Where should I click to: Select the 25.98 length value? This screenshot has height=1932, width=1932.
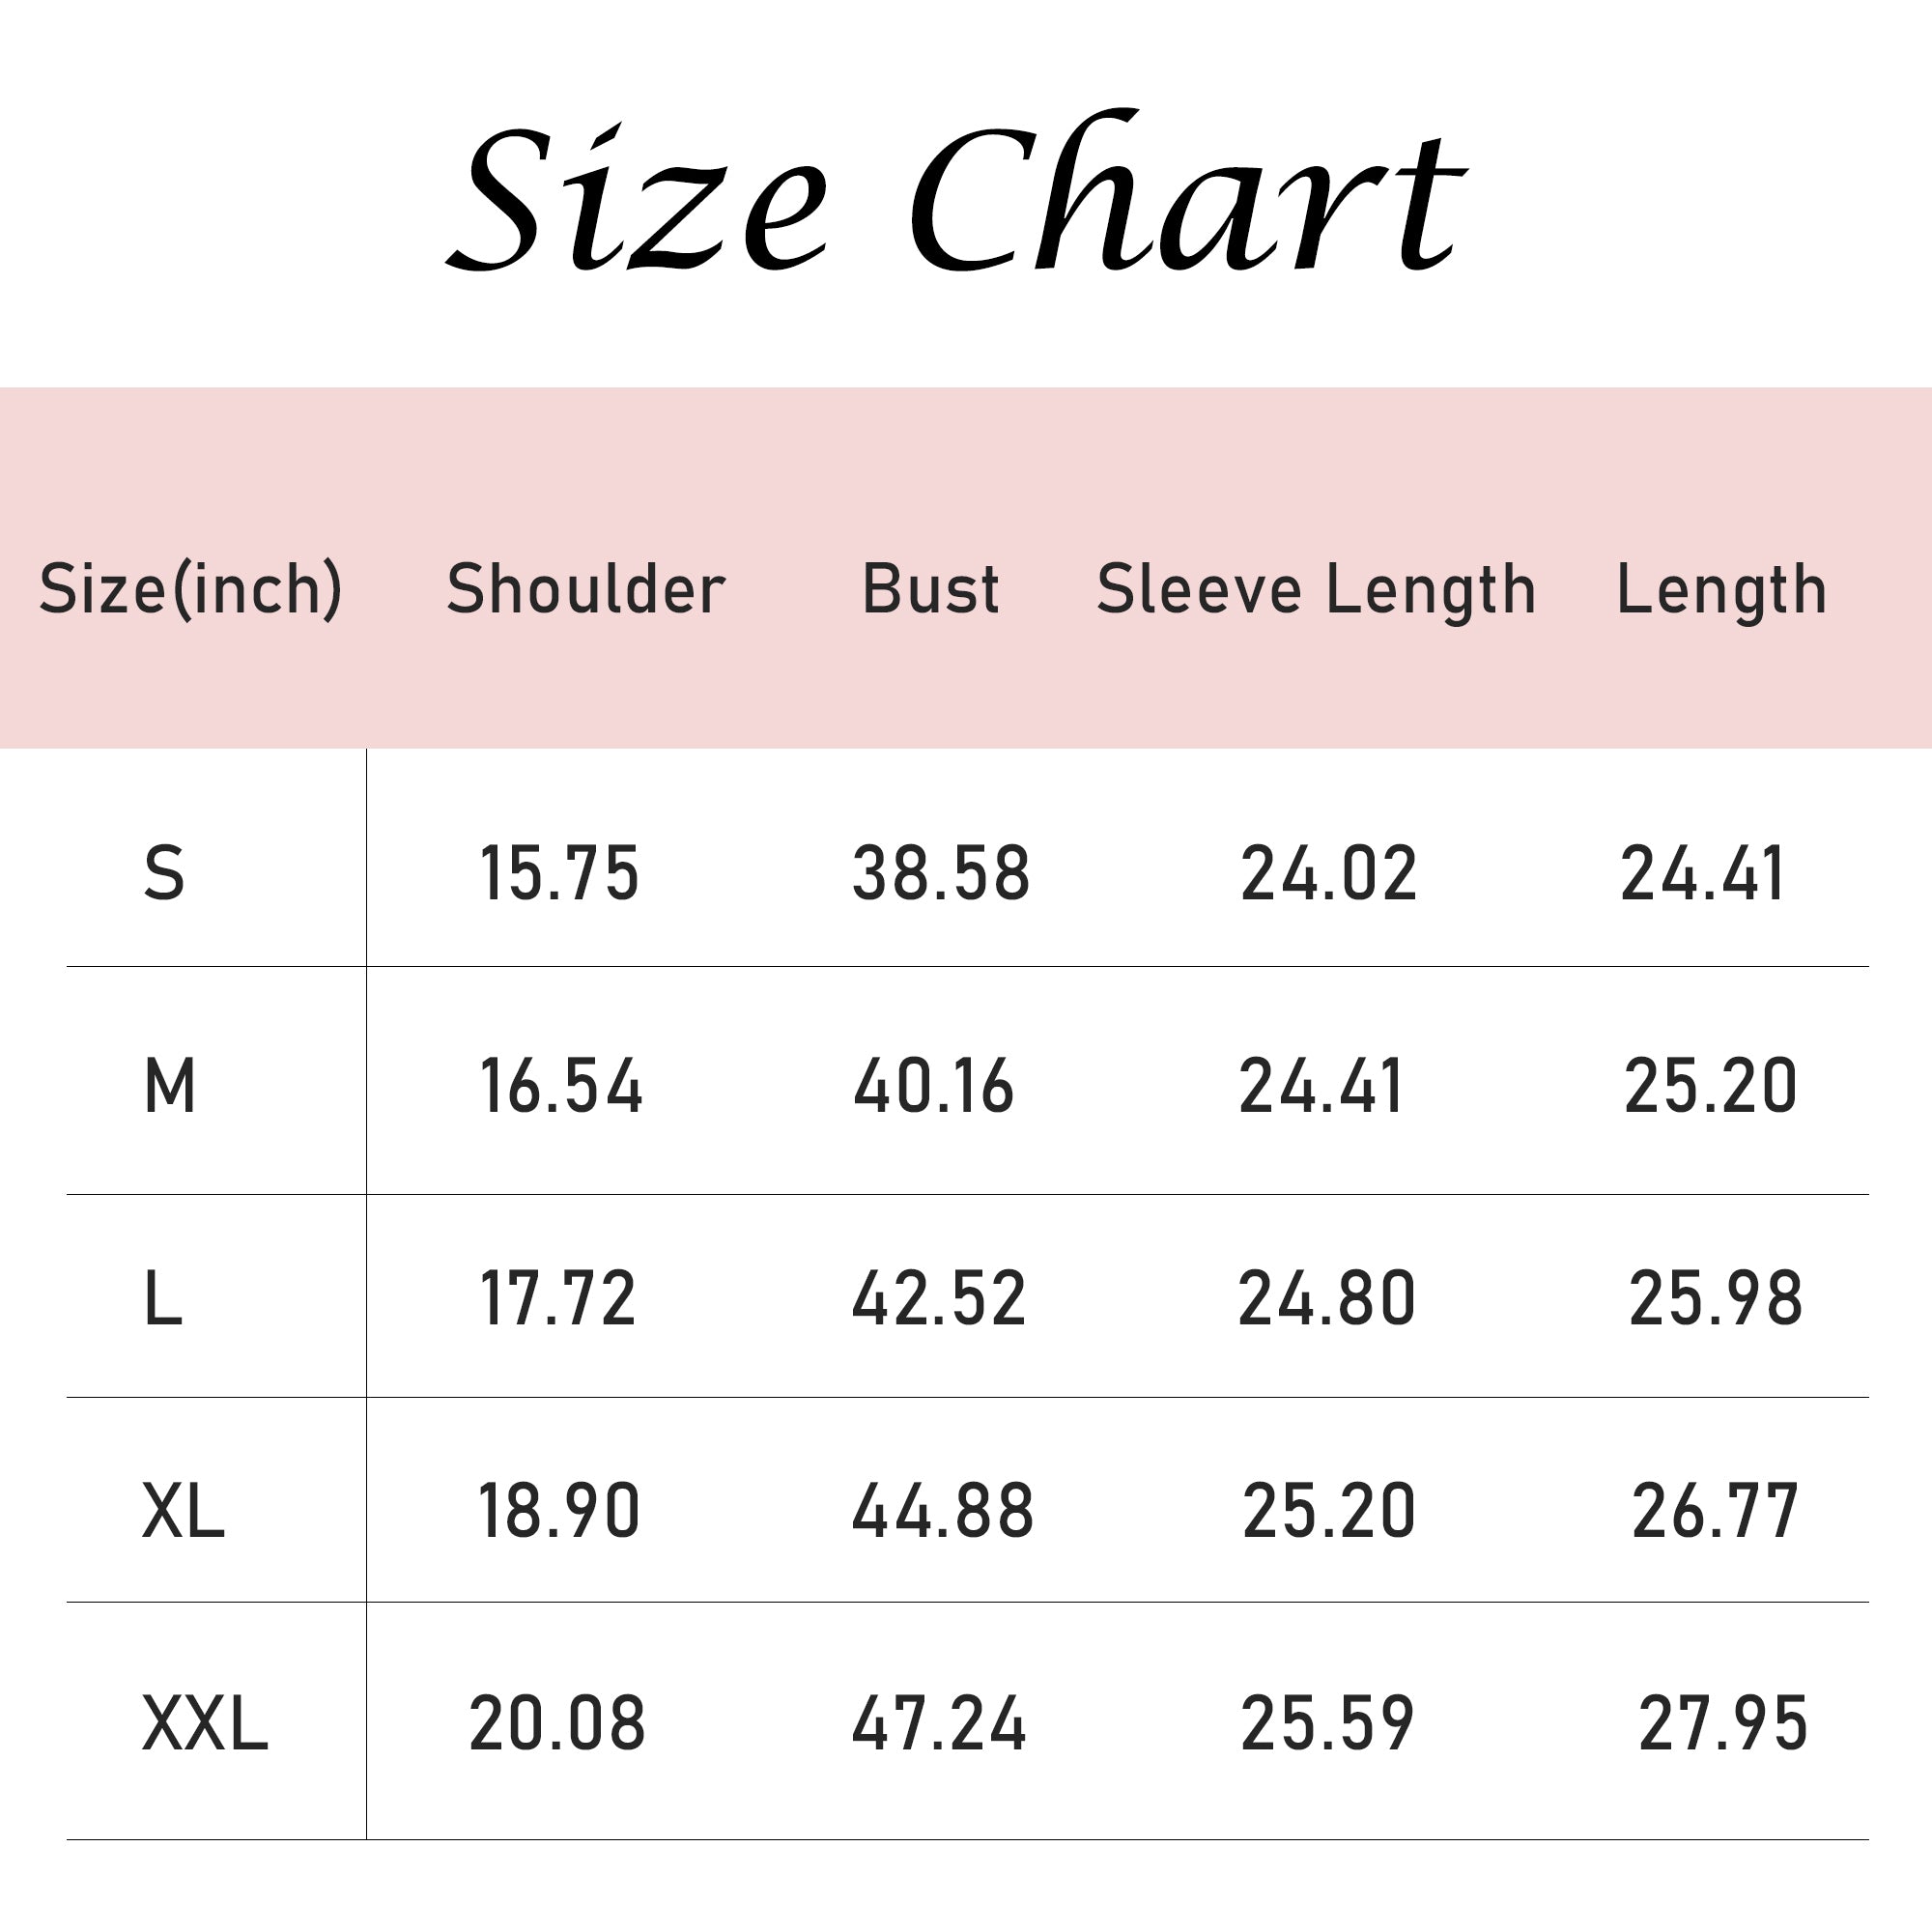click(x=1716, y=1299)
